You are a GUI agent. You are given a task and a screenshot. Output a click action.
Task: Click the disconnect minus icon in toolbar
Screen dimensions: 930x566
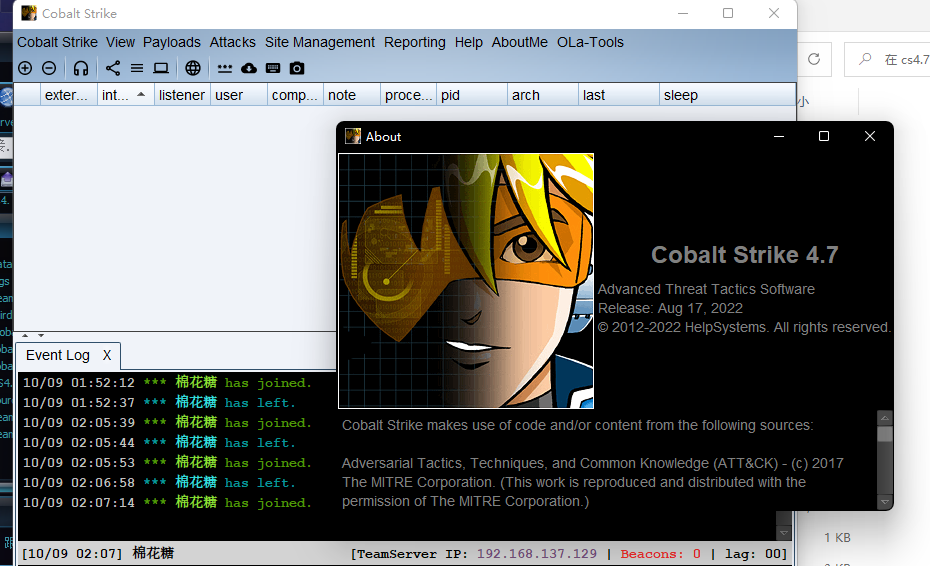[x=49, y=68]
